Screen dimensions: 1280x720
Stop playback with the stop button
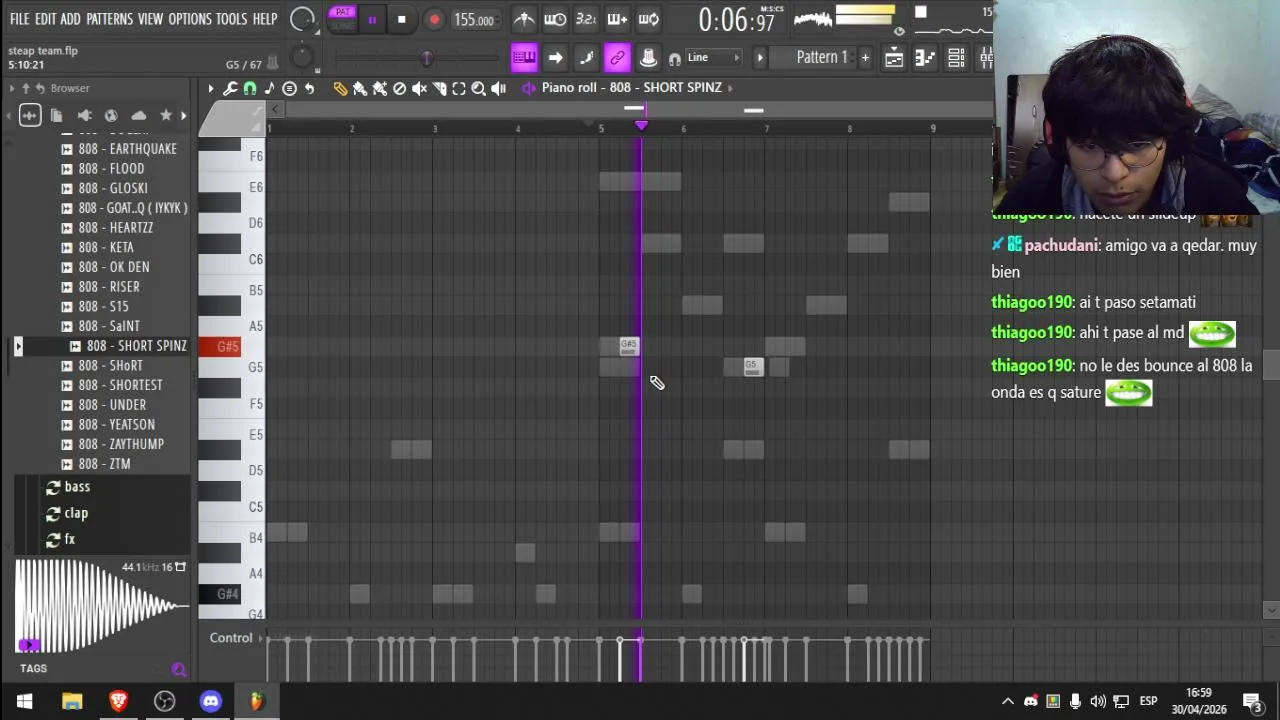402,19
